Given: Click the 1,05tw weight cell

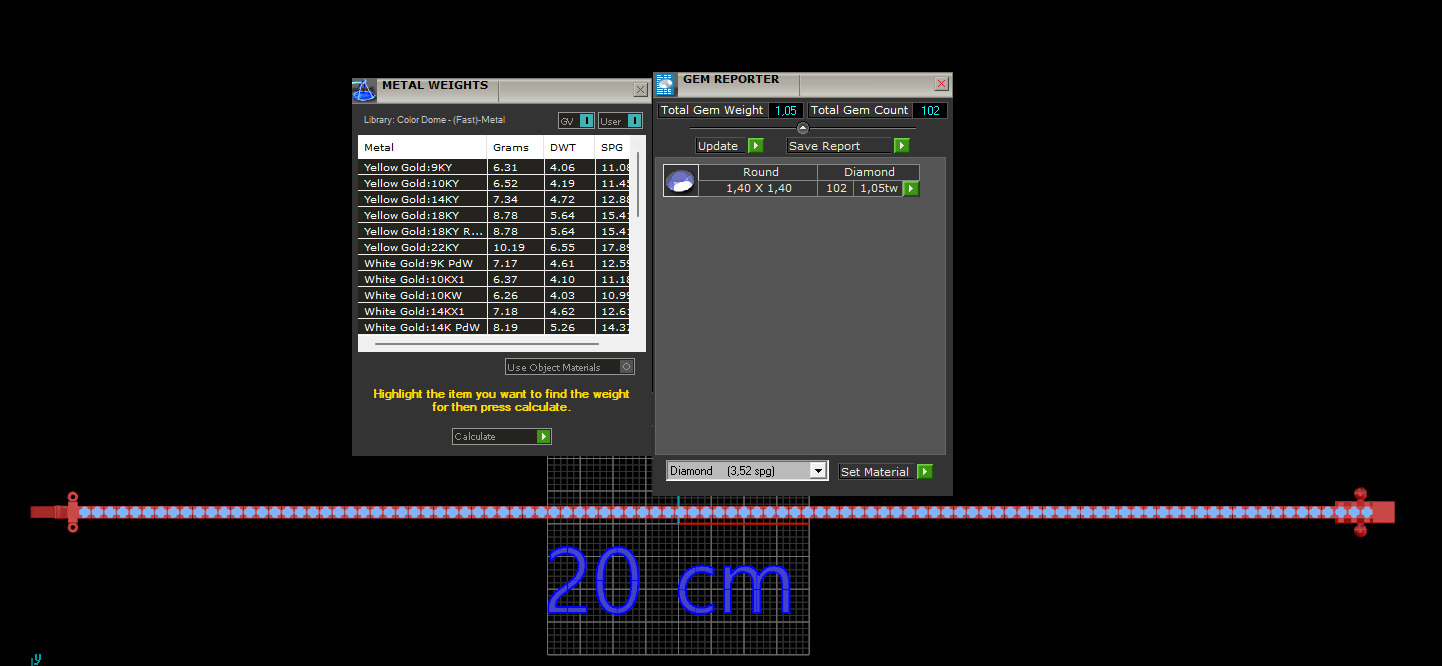Looking at the screenshot, I should (x=879, y=188).
